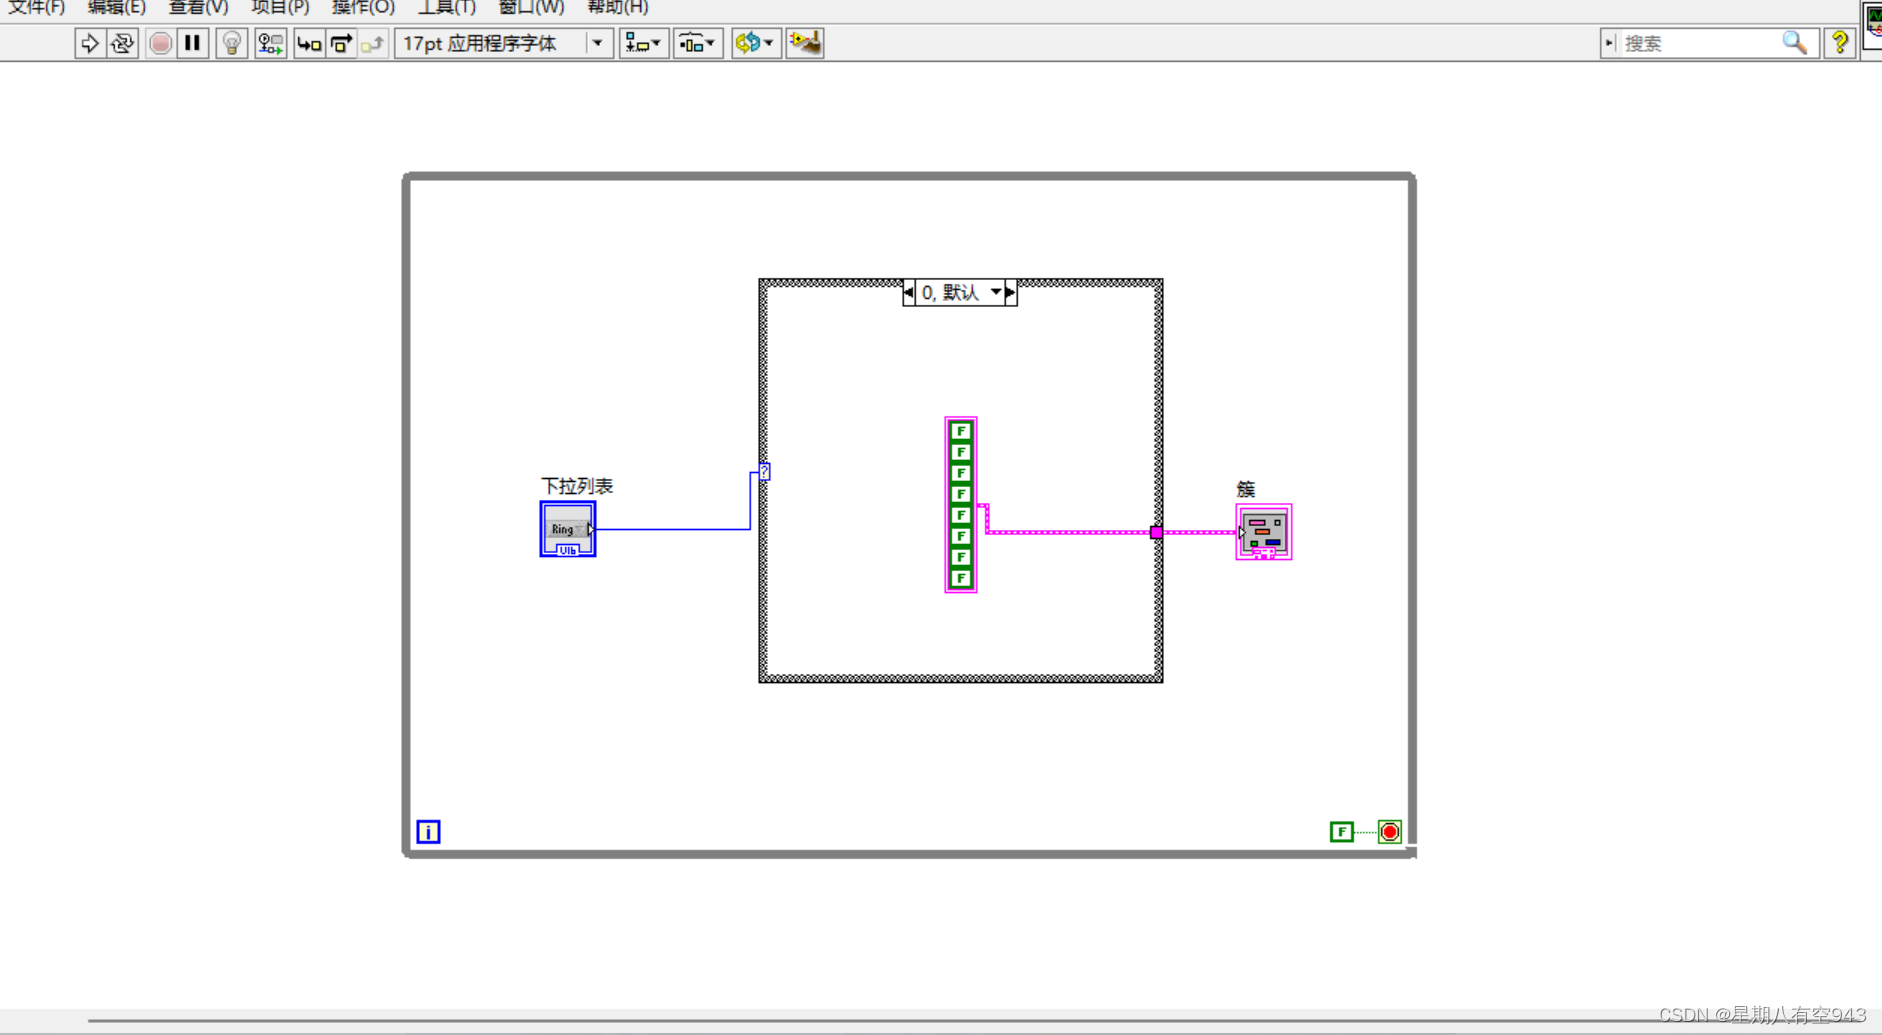Toggle Highlight Execution light bulb
The width and height of the screenshot is (1882, 1035).
tap(232, 43)
